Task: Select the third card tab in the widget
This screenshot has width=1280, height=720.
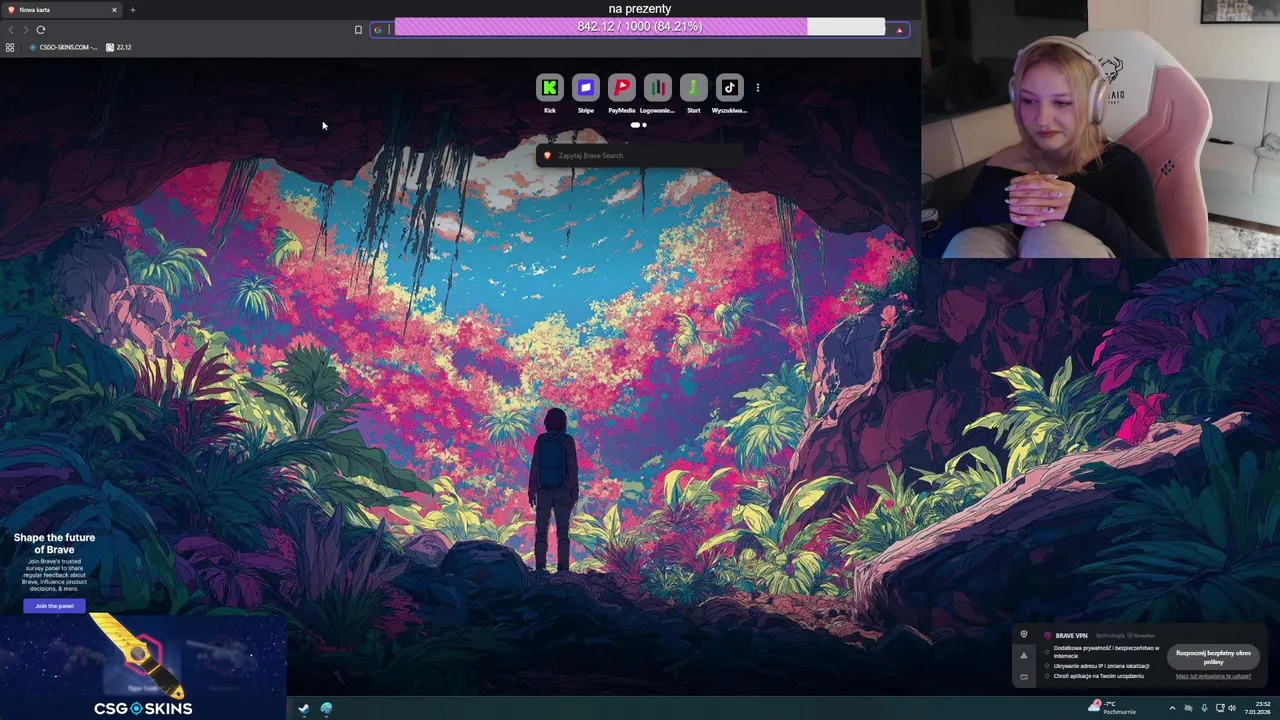Action: coord(1023,677)
